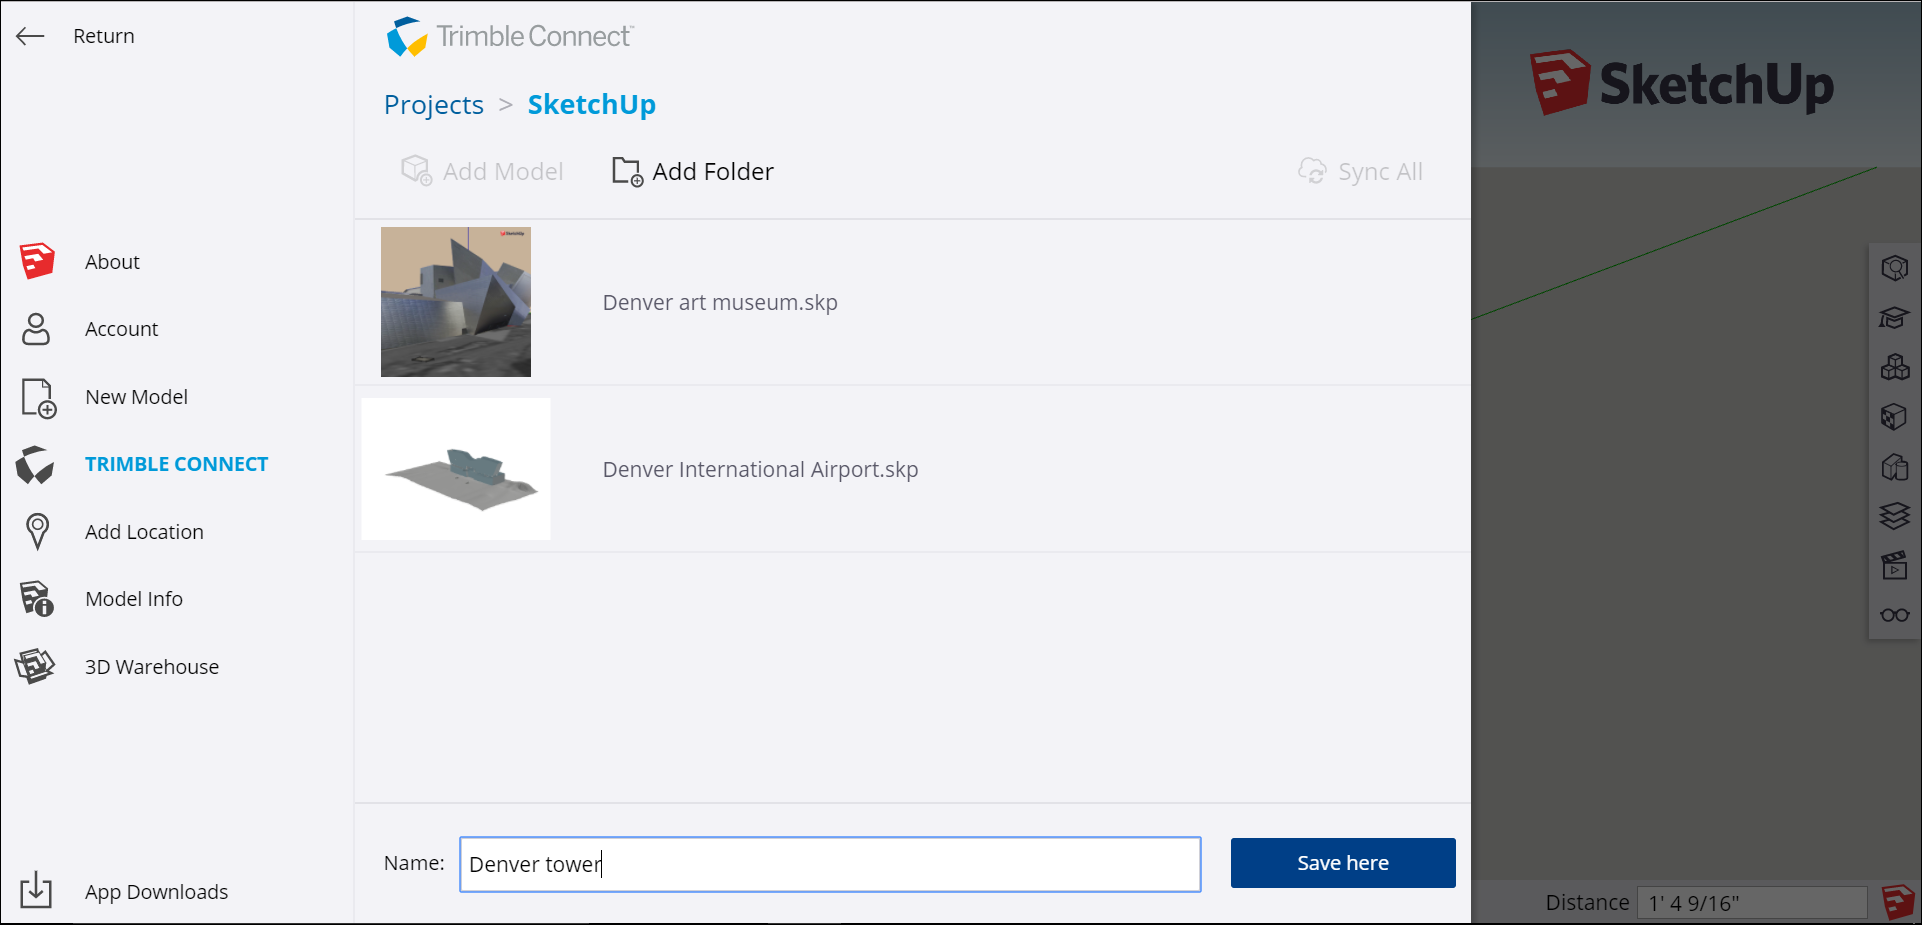Click the Add Folder icon
Screen dimensions: 1922x925
click(627, 171)
